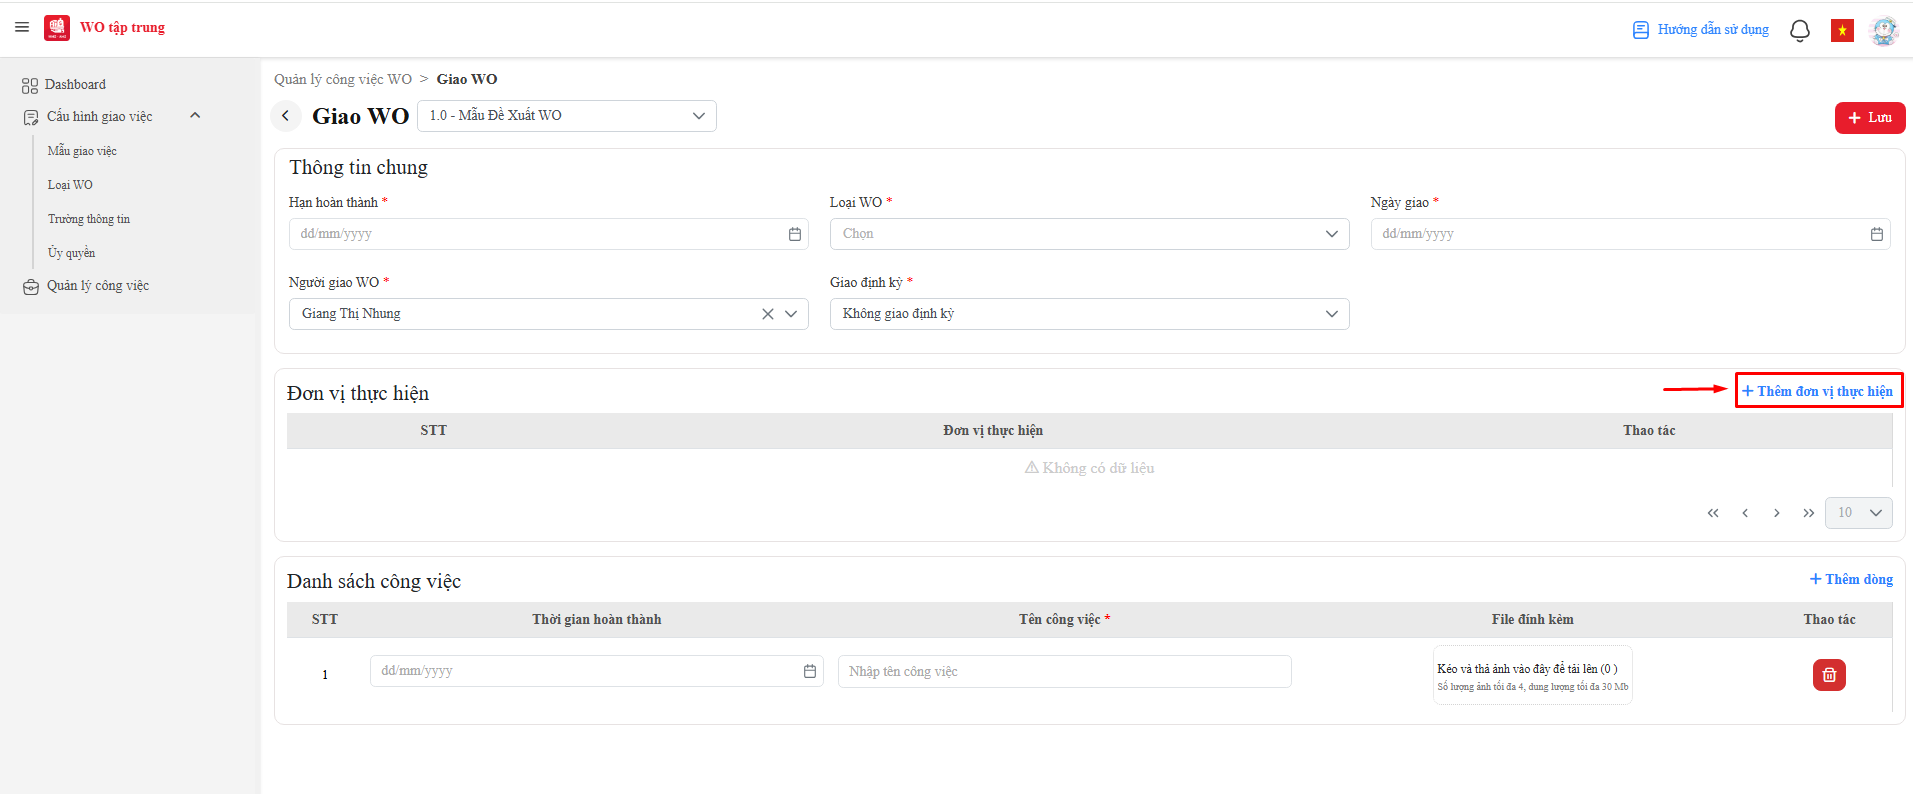The image size is (1913, 794).
Task: Go to first page of Đơn vị table
Action: pos(1713,513)
